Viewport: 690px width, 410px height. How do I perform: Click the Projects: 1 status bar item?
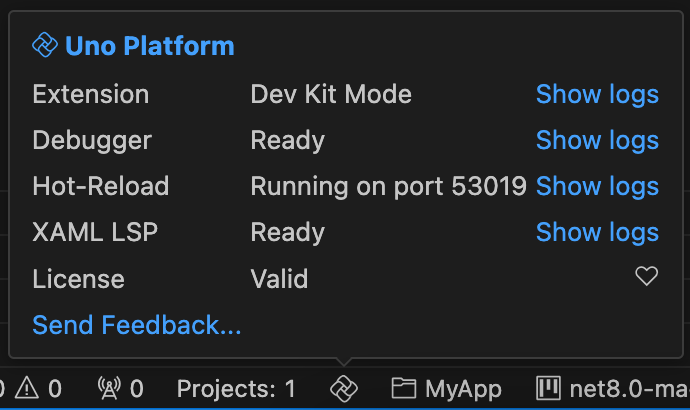point(236,389)
